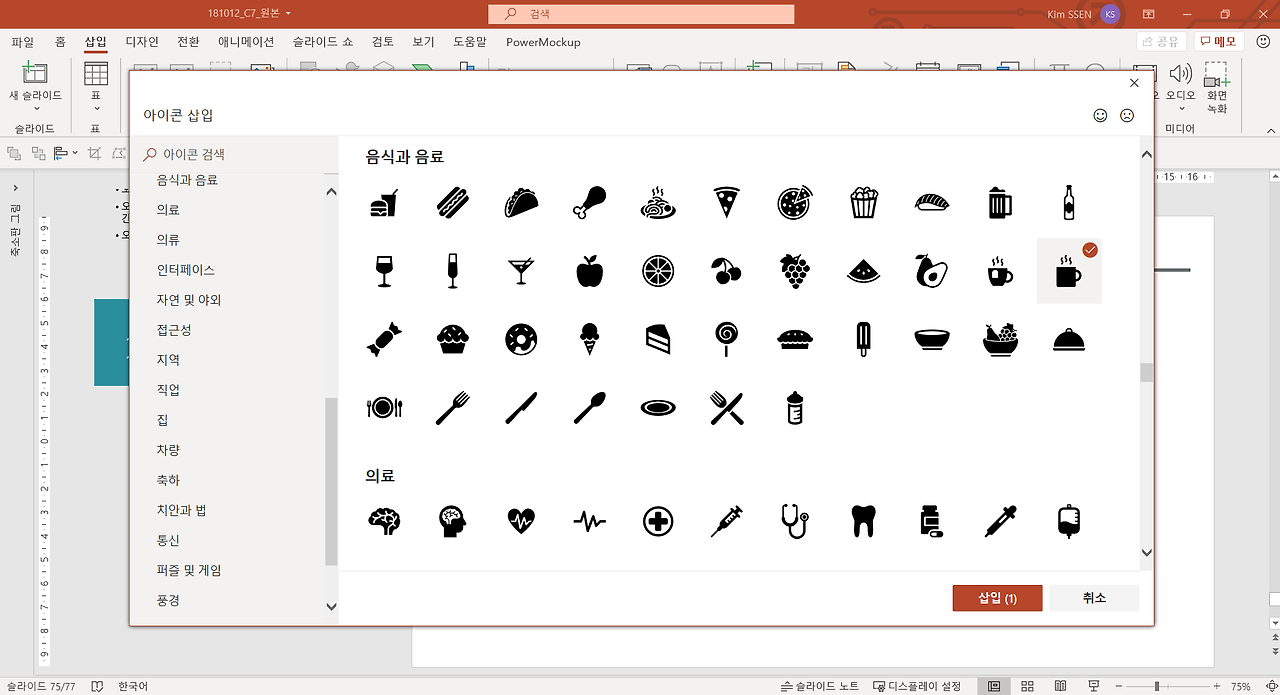
Task: Select the hot dog icon
Action: (x=453, y=204)
